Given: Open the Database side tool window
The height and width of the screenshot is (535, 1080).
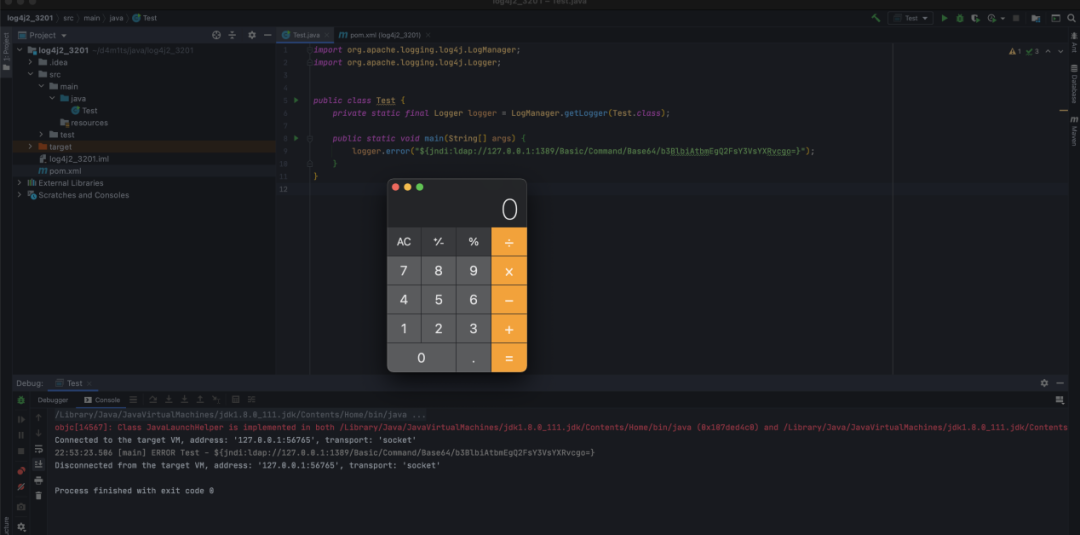Looking at the screenshot, I should coord(1074,84).
